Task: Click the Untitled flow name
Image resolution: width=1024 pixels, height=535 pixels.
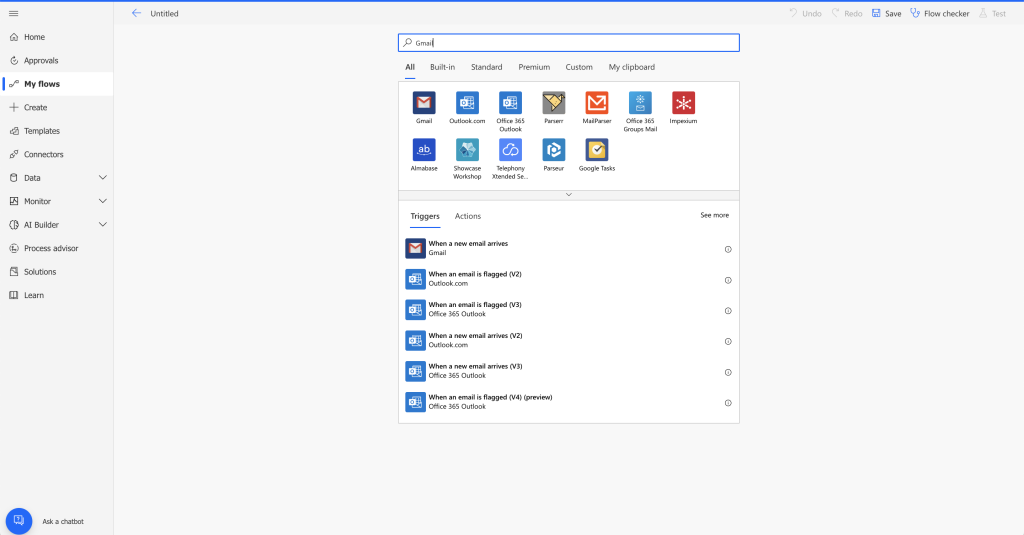Action: [164, 13]
